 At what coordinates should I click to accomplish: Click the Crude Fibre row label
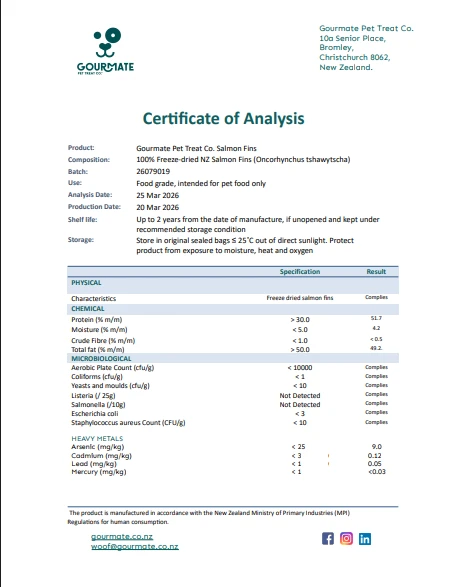coord(103,341)
